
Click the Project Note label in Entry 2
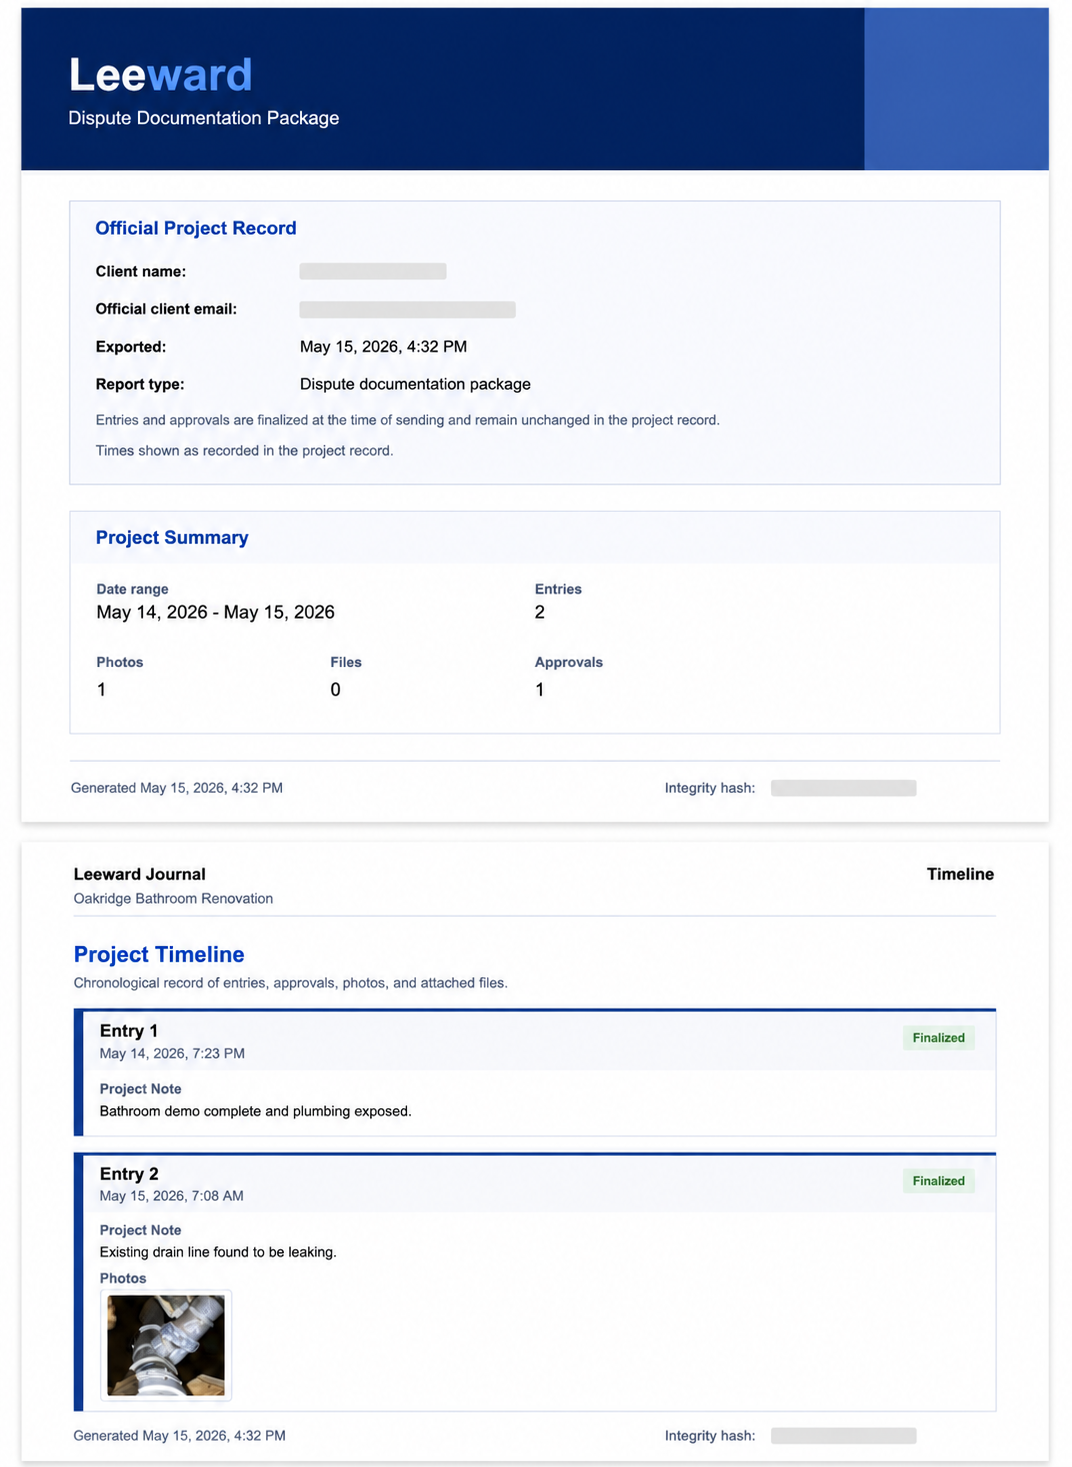[x=141, y=1230]
